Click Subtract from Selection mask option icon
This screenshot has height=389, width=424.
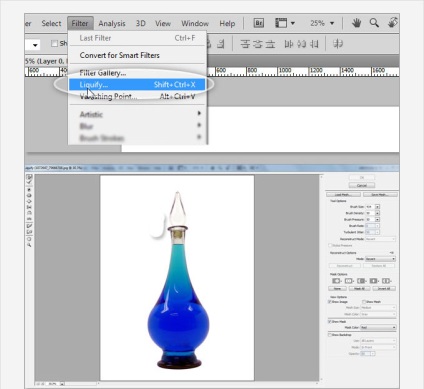[362, 281]
